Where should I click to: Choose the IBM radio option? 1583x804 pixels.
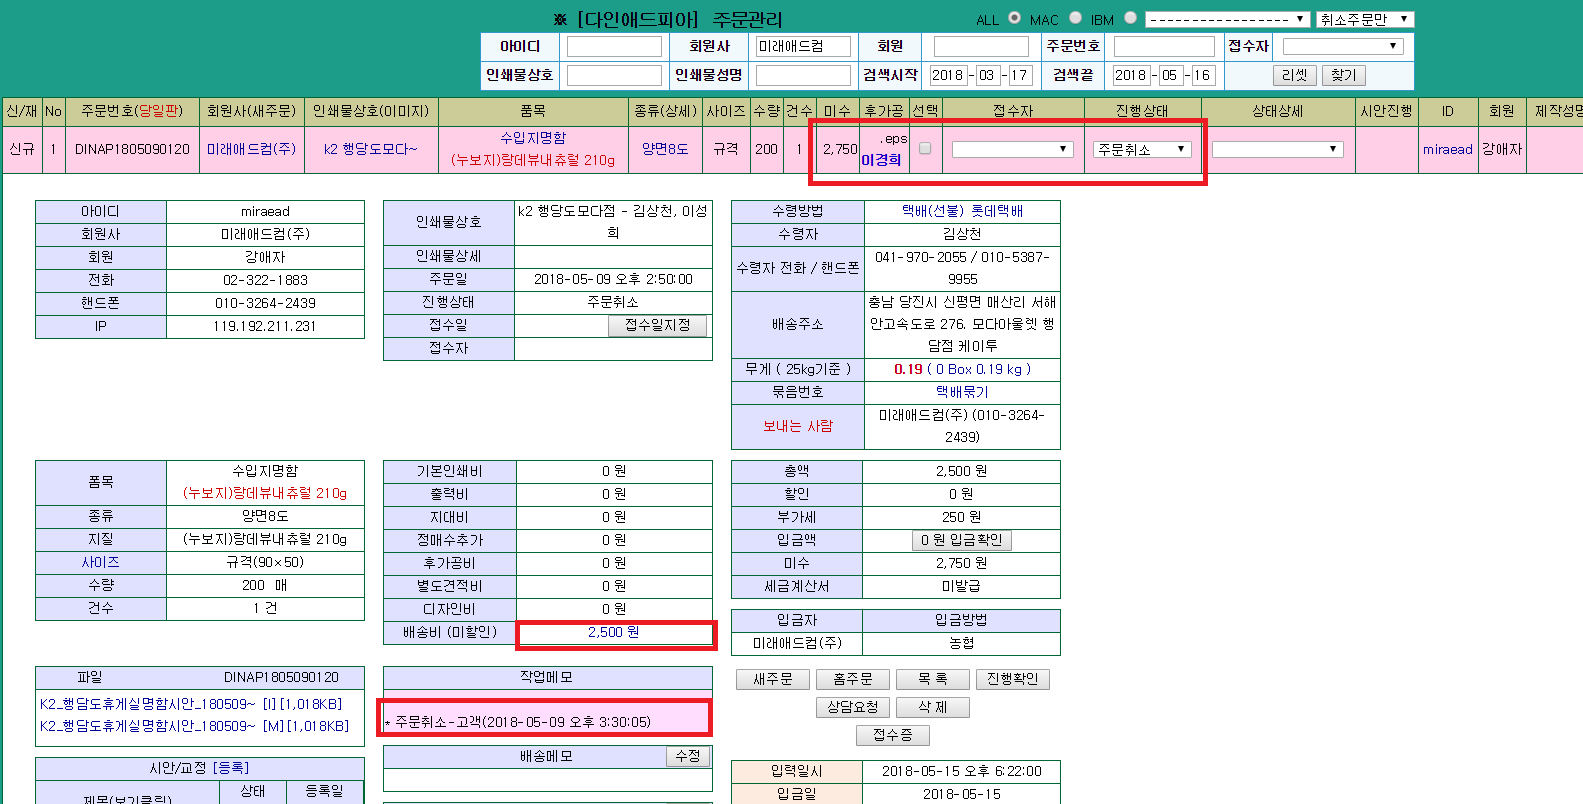(x=1130, y=18)
